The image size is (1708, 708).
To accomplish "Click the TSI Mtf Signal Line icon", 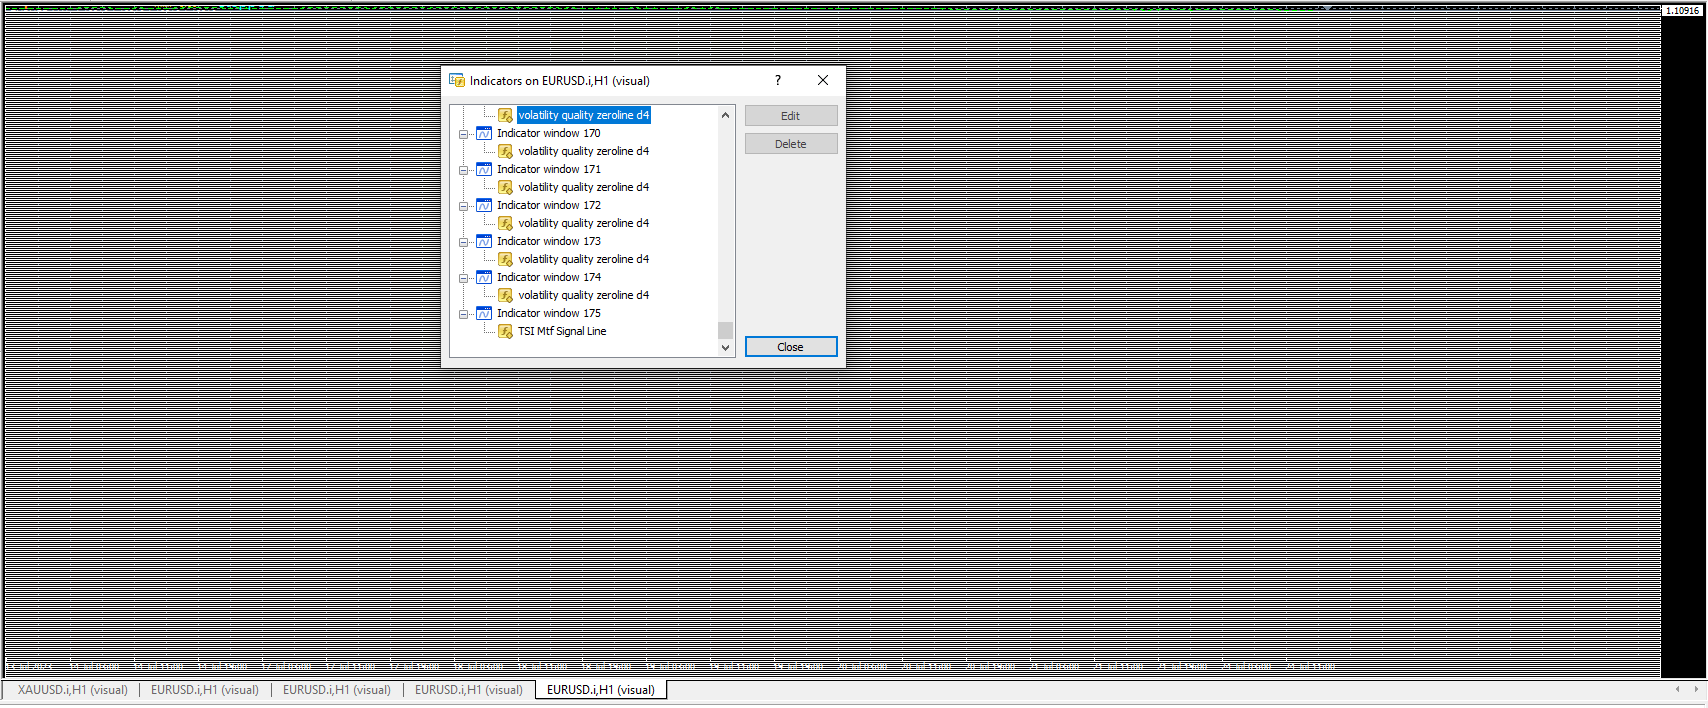I will point(506,331).
